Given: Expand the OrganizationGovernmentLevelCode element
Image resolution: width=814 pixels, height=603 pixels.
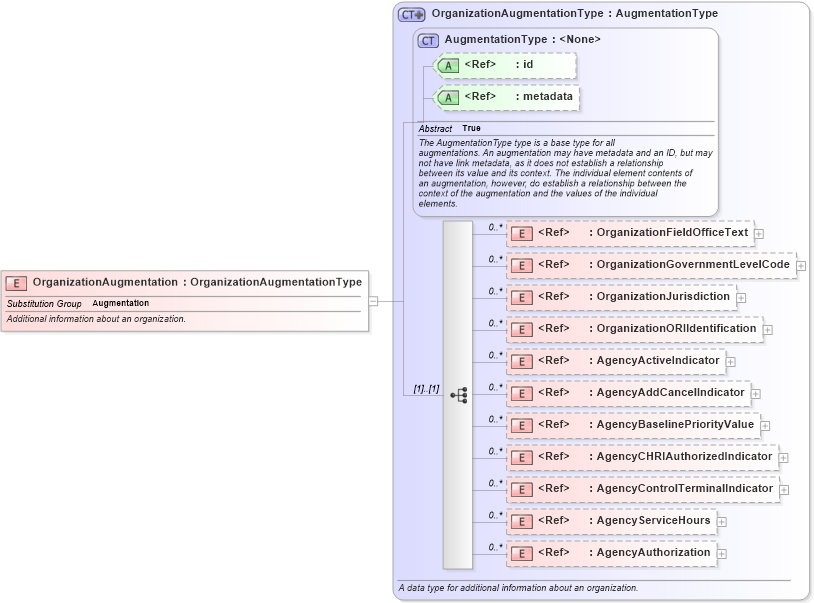Looking at the screenshot, I should (x=802, y=265).
